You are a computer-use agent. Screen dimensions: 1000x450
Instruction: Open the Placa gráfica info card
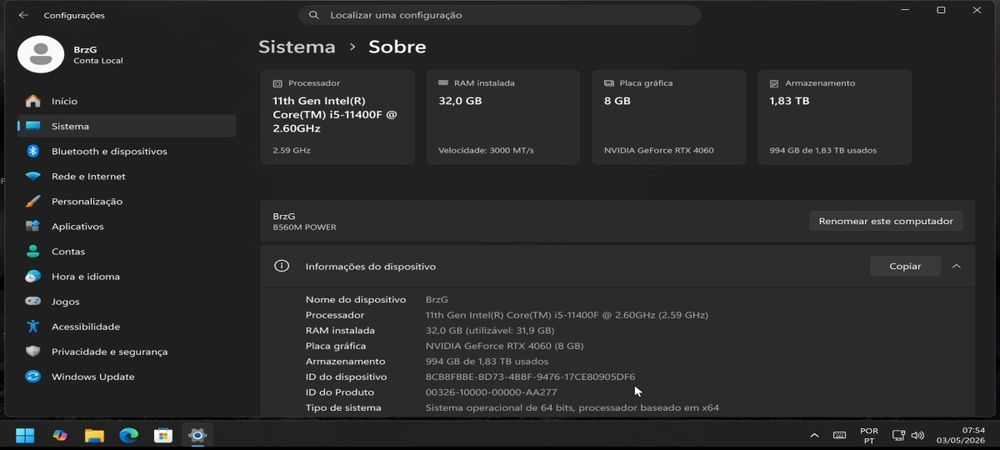tap(669, 117)
